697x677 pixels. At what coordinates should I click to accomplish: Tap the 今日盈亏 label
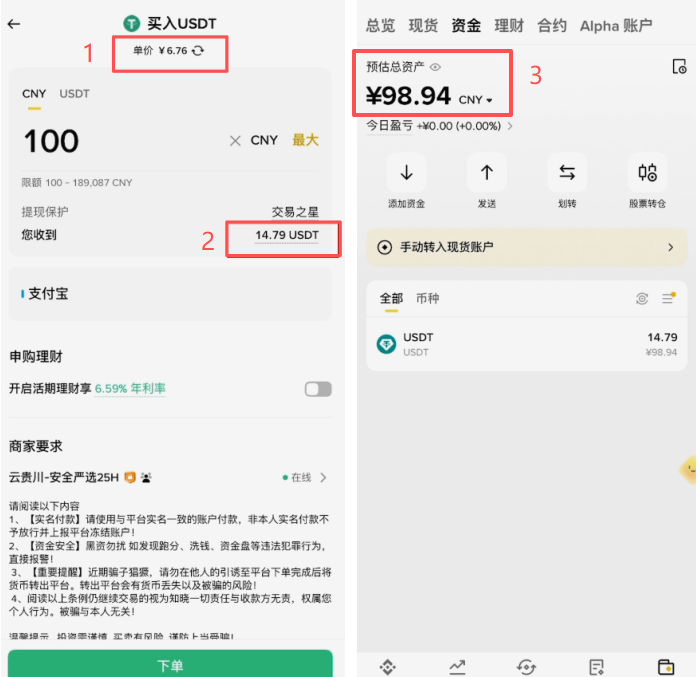[x=389, y=126]
